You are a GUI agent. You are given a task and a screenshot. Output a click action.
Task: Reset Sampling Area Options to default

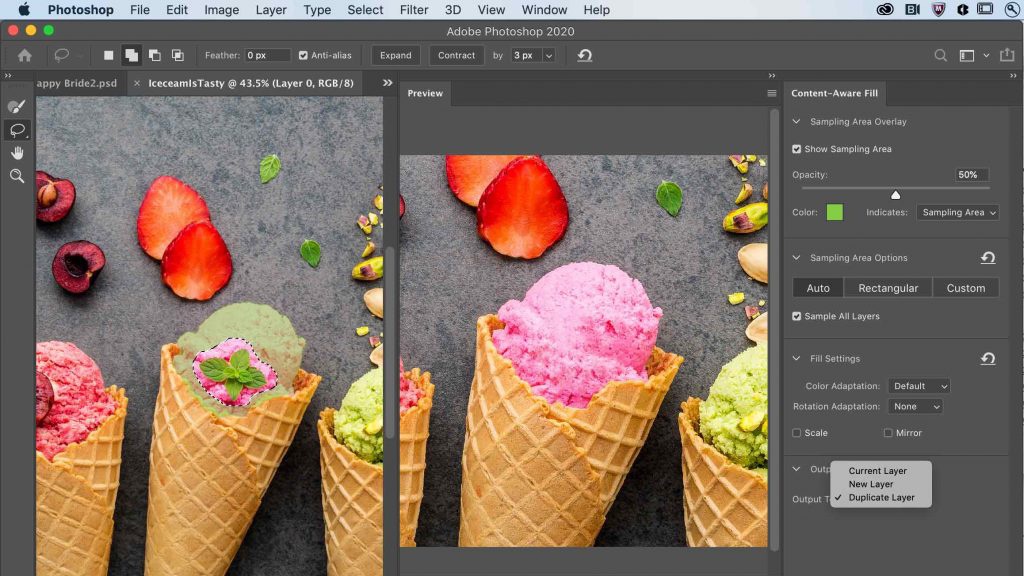click(987, 258)
